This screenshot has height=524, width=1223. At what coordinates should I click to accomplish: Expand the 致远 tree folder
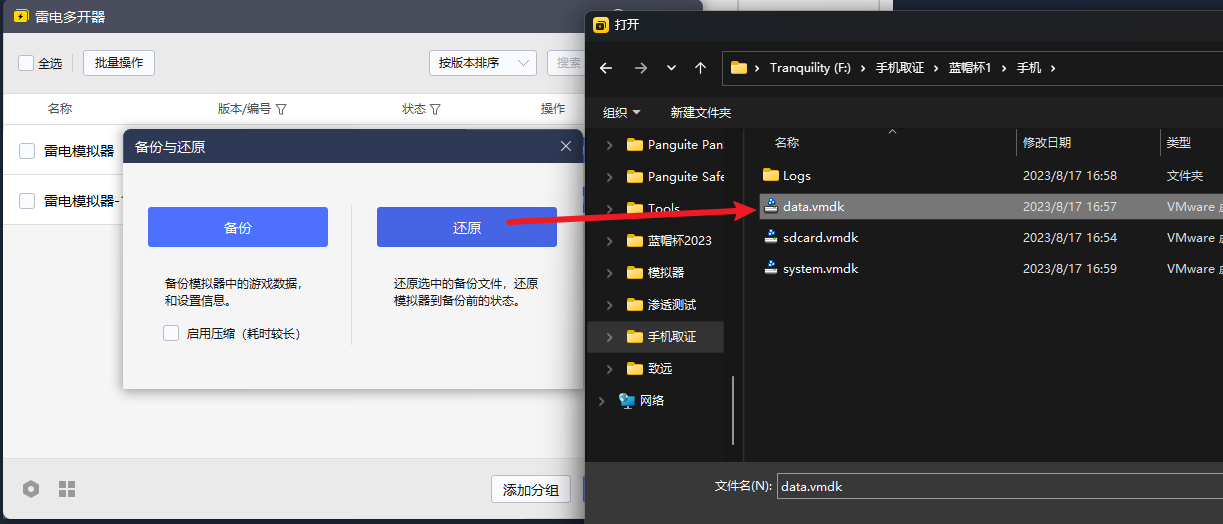click(609, 368)
